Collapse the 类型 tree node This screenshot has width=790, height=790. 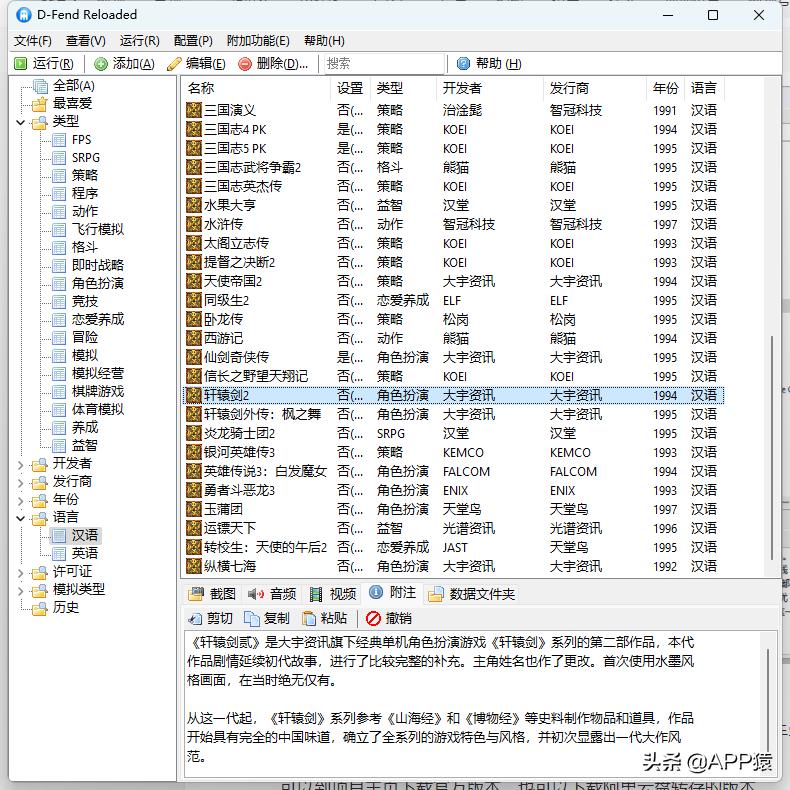pyautogui.click(x=21, y=122)
